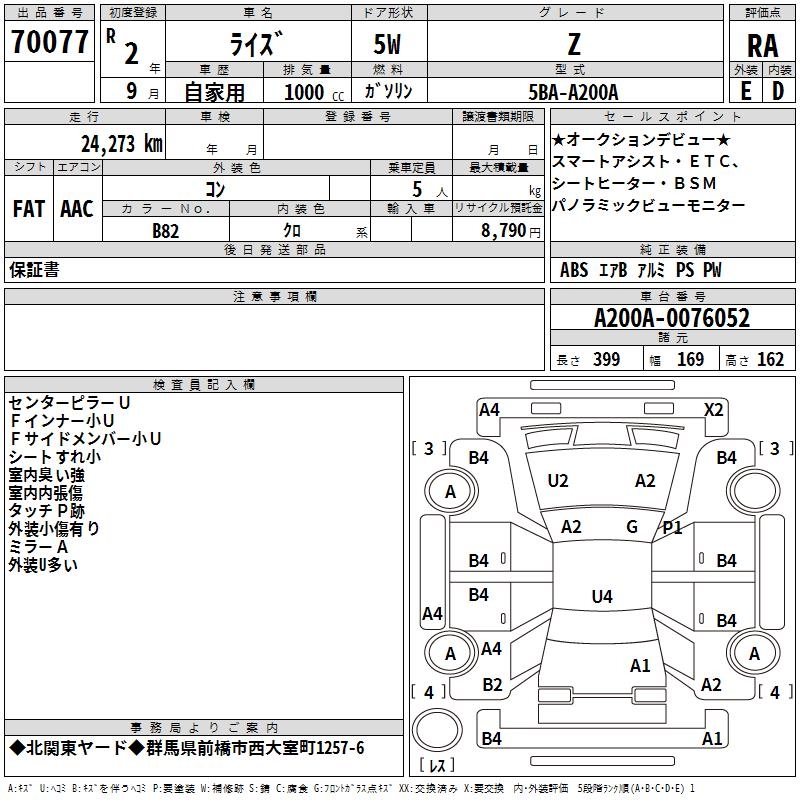
Task: Click the door shape value "5W"
Action: pos(388,44)
